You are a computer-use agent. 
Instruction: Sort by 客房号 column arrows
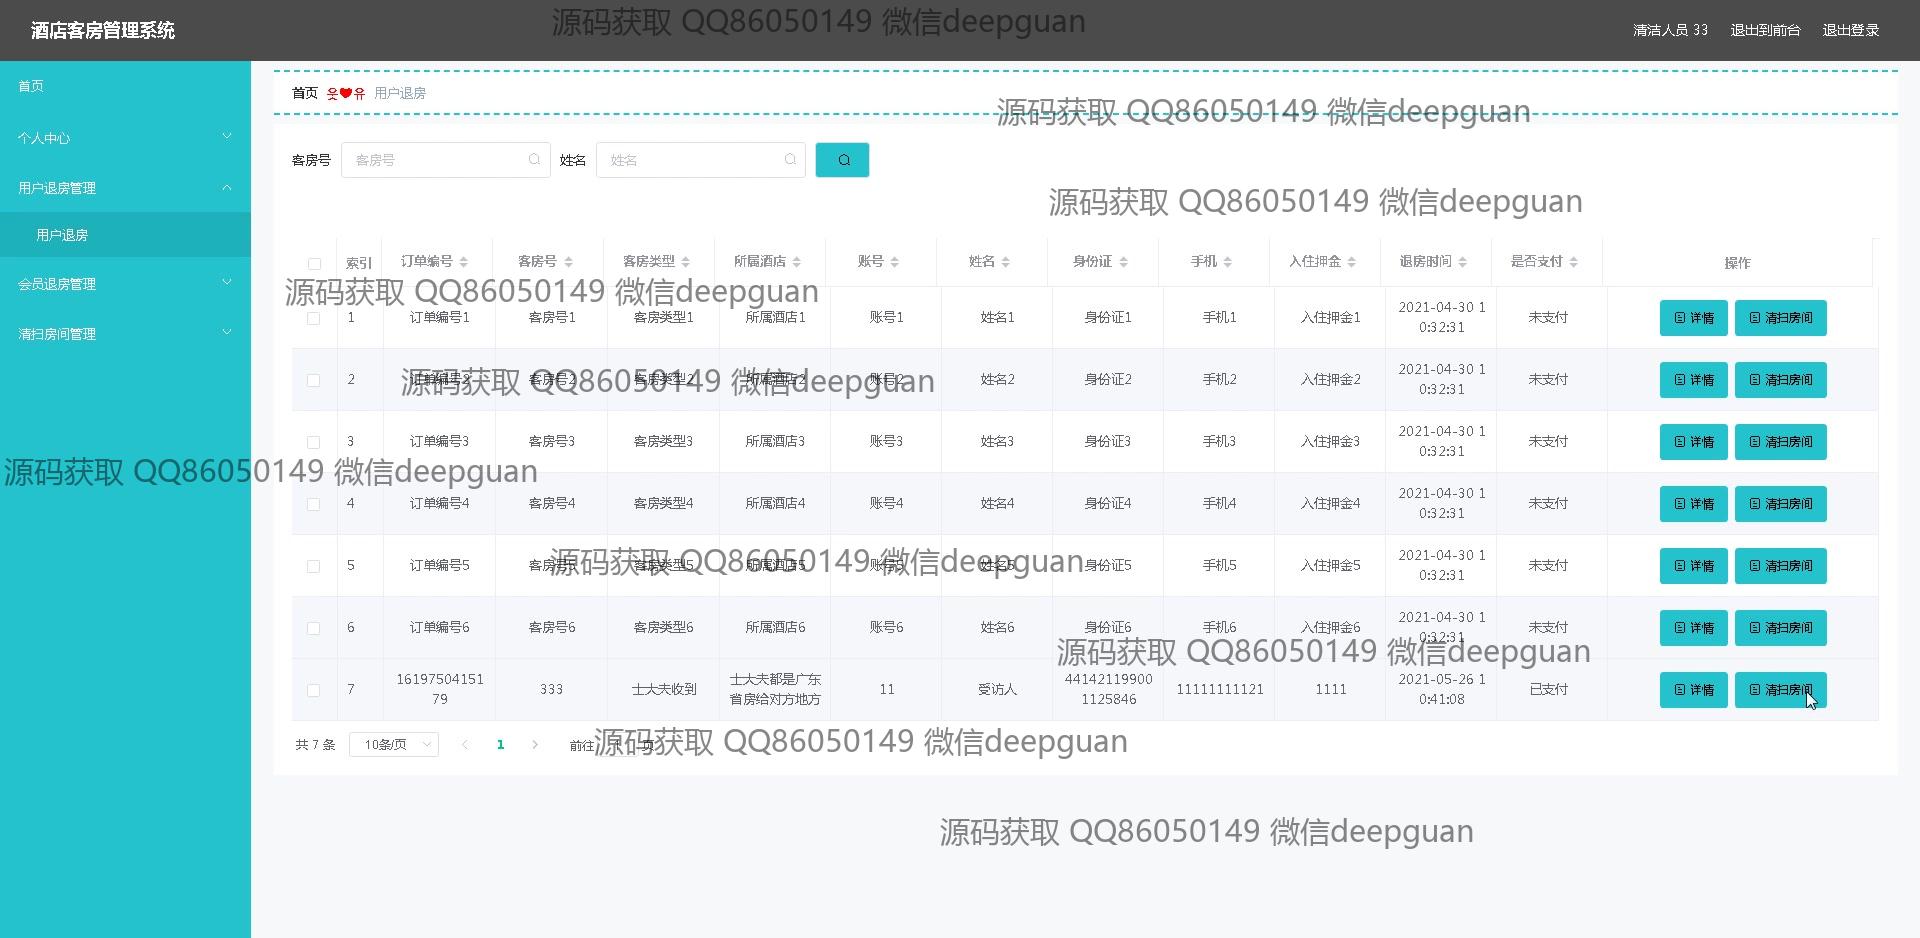click(568, 262)
